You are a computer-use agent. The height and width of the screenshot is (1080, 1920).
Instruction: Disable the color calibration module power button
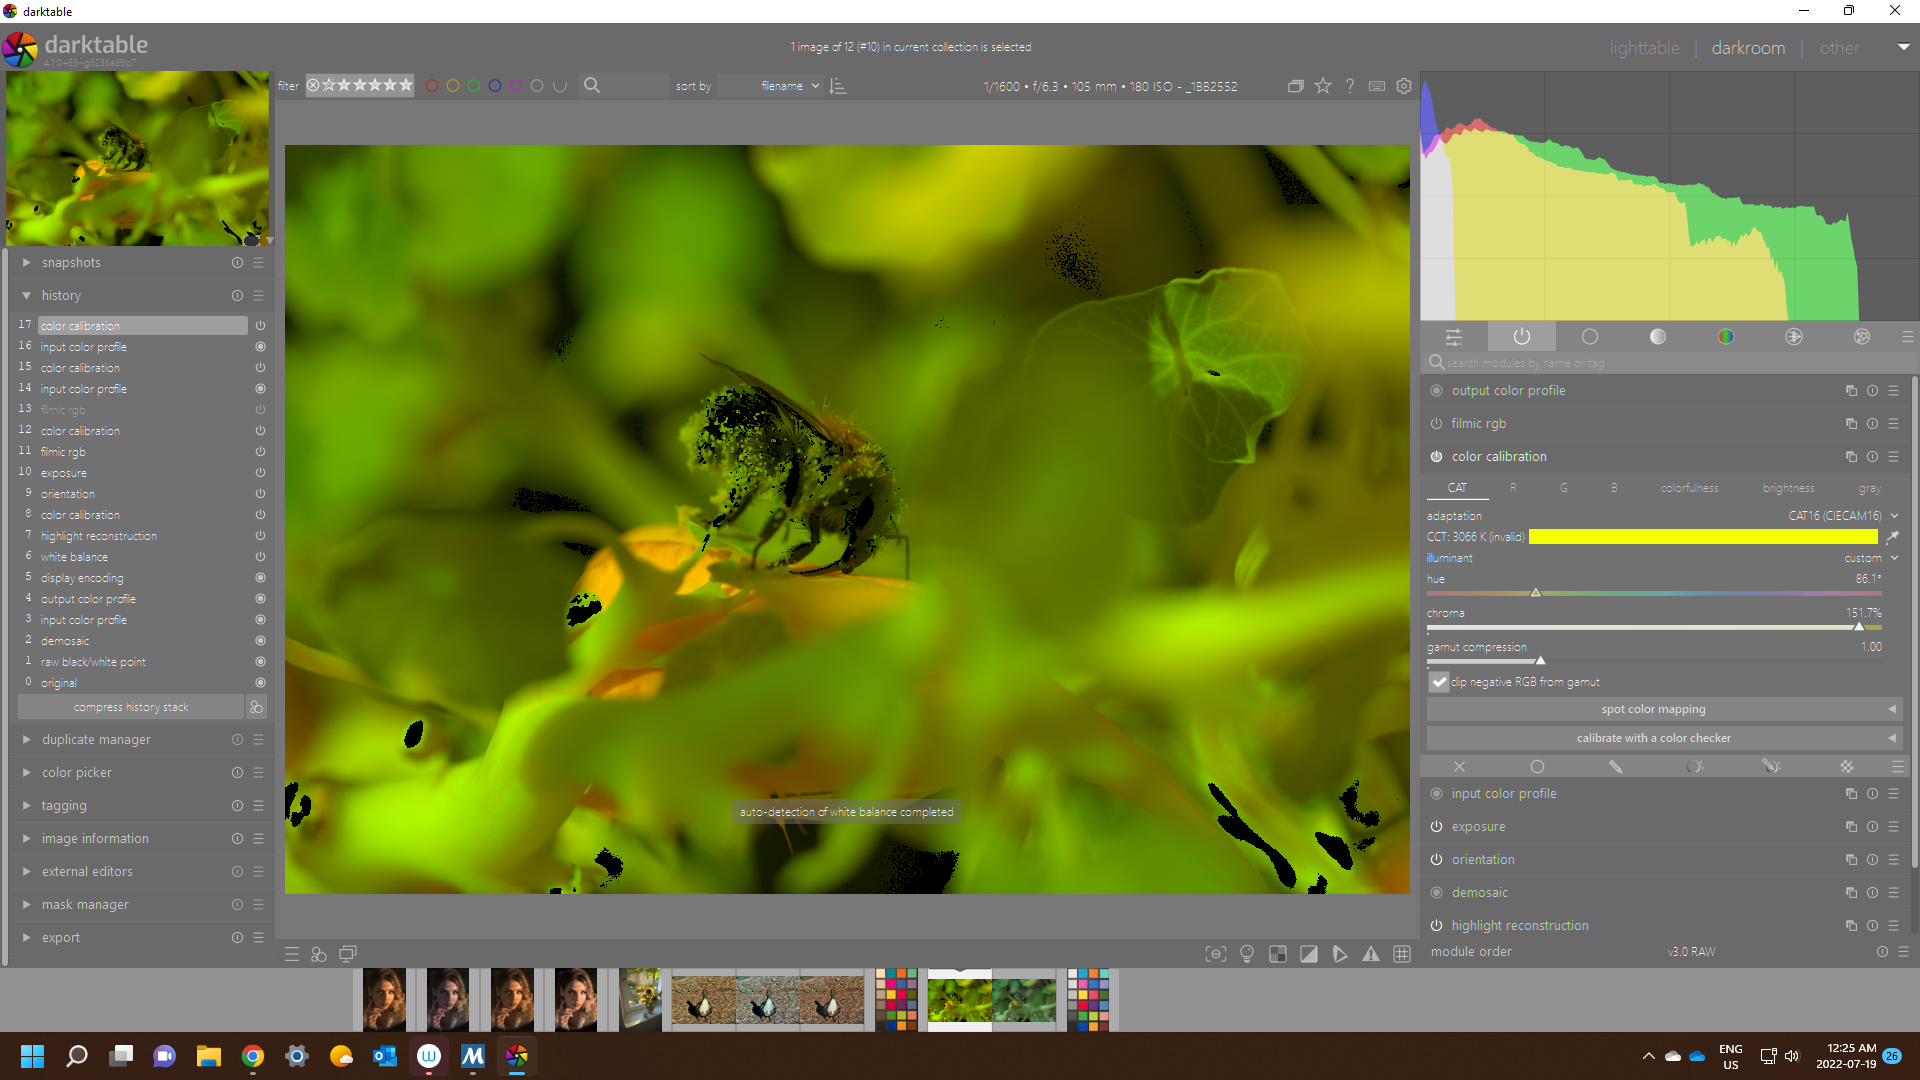tap(1436, 457)
